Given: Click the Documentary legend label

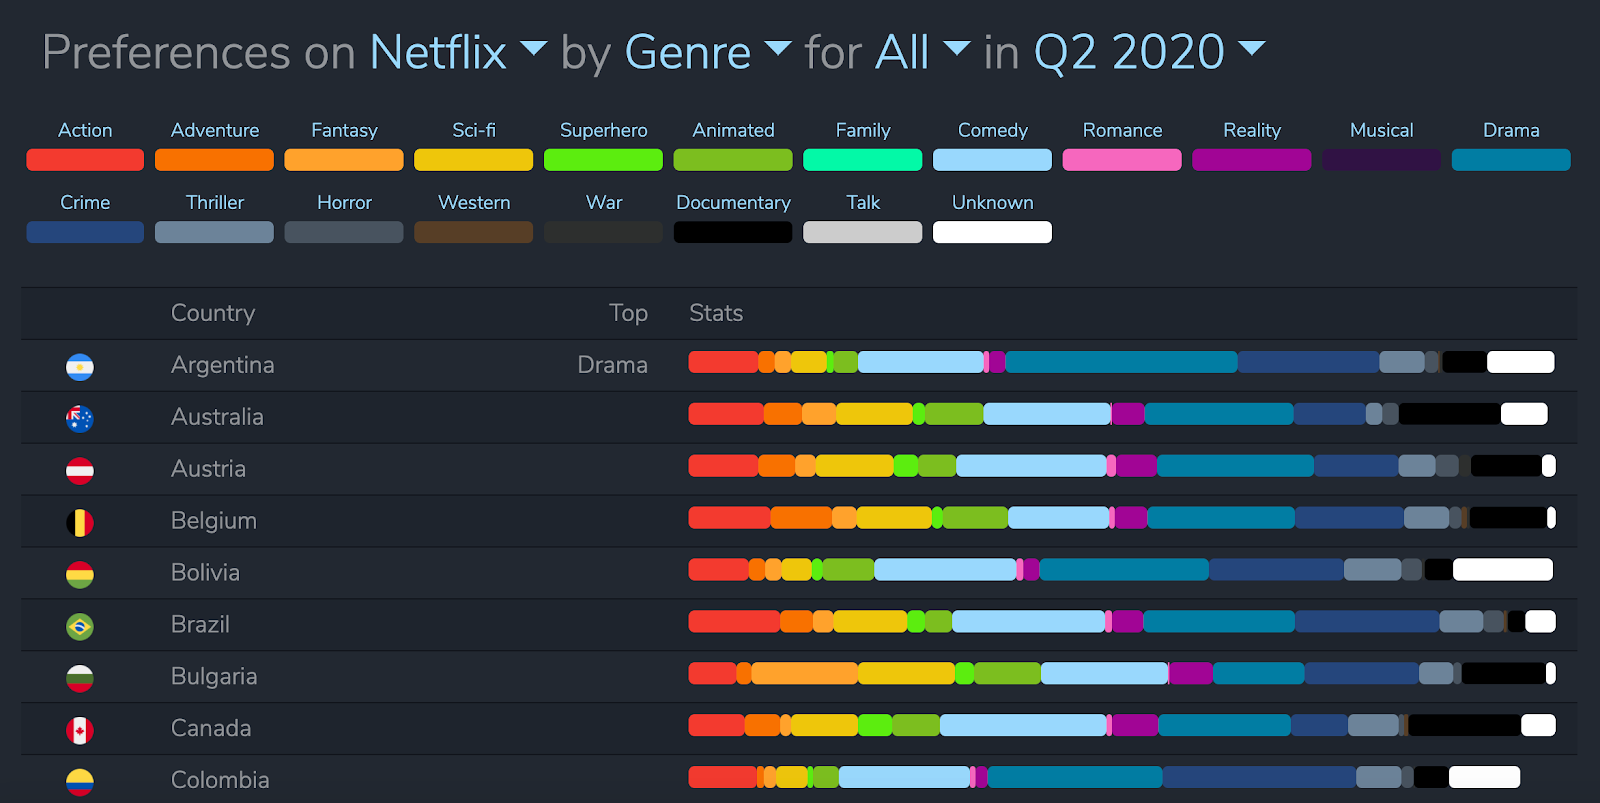Looking at the screenshot, I should 733,203.
